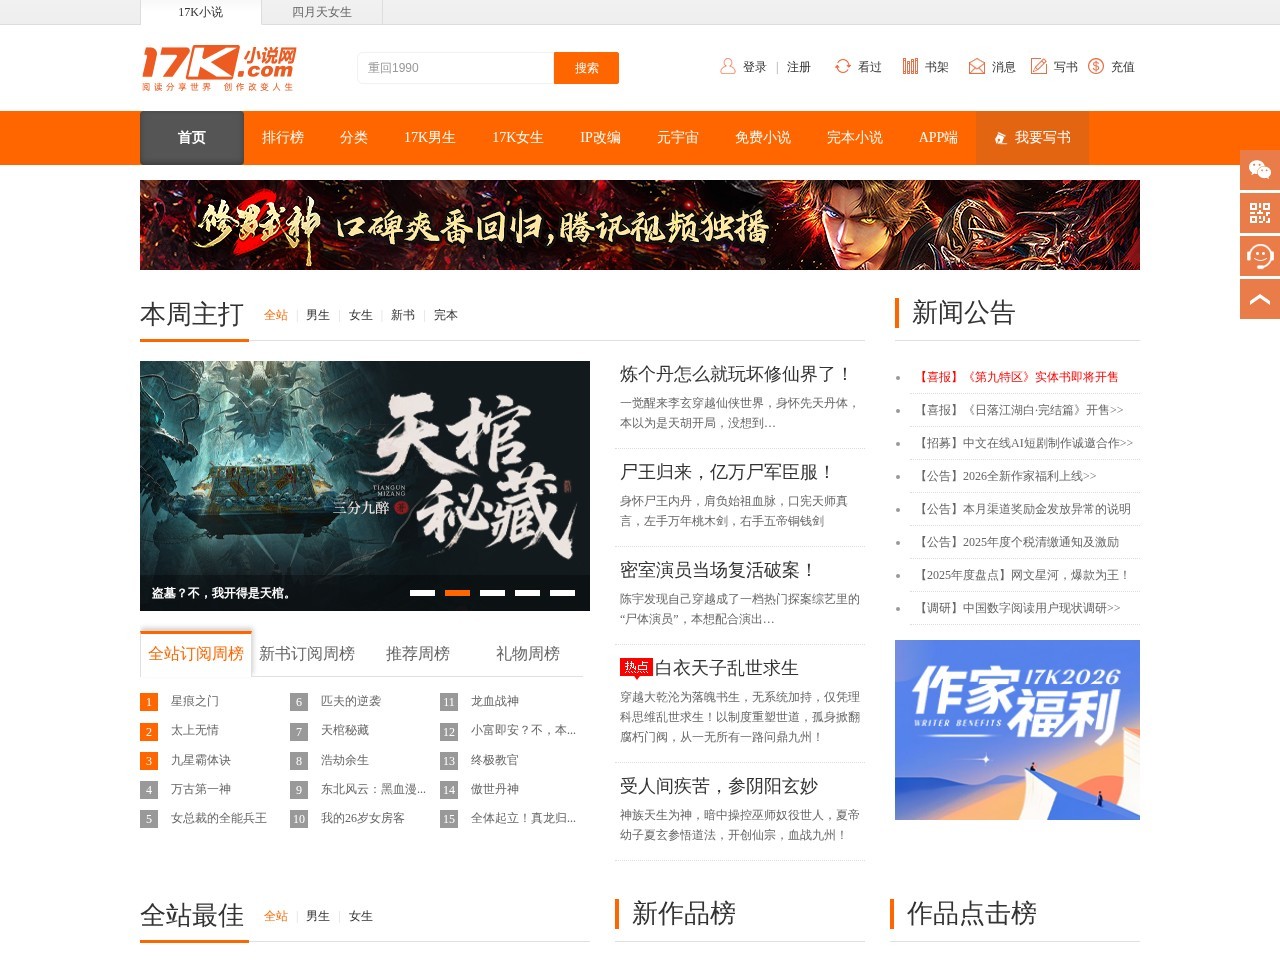Click the 注册 link

(799, 67)
